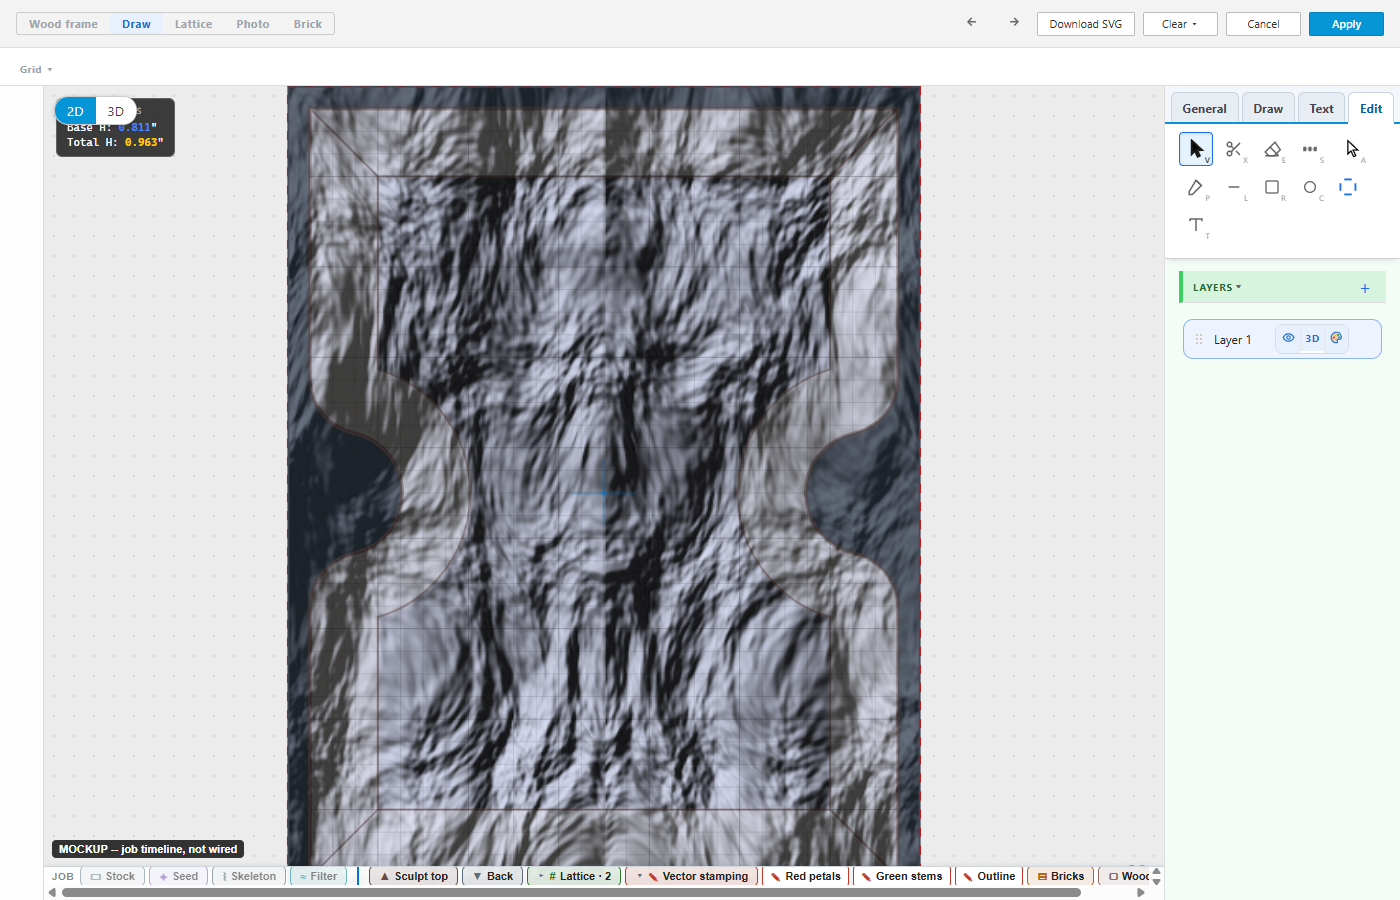
Task: Select the Sculpt top timeline step
Action: pyautogui.click(x=414, y=876)
